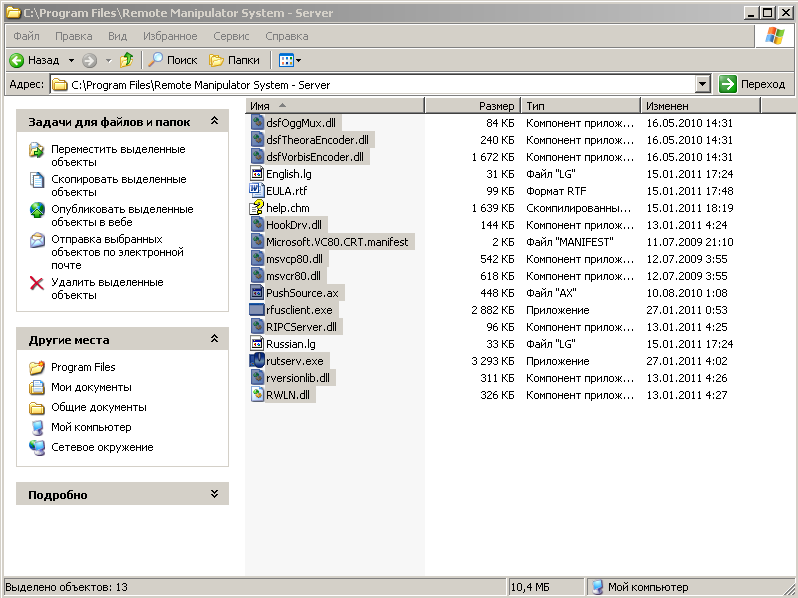Select the rversionlib.dll file icon
This screenshot has width=798, height=598.
tap(257, 378)
